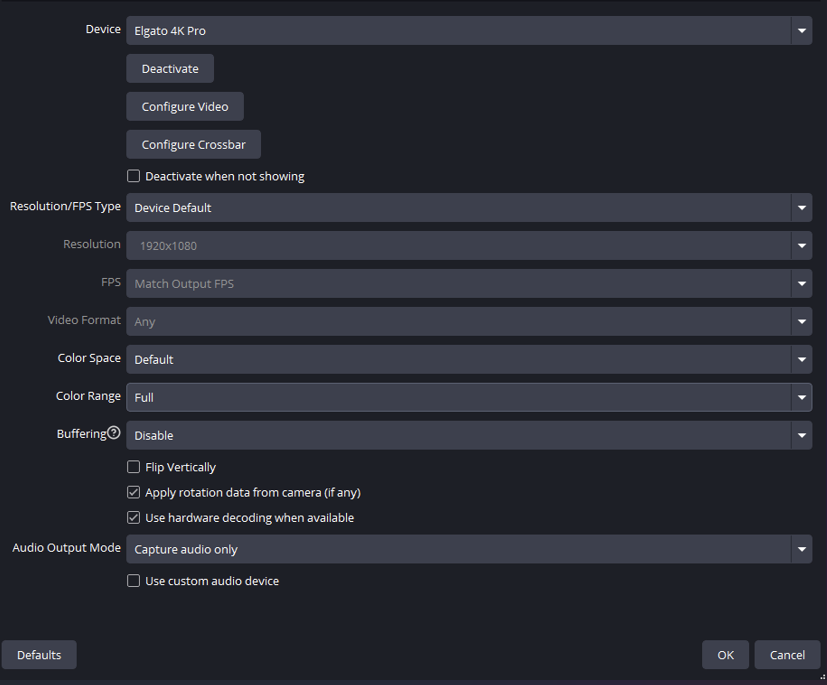Click Cancel to discard changes
827x685 pixels.
pyautogui.click(x=787, y=655)
